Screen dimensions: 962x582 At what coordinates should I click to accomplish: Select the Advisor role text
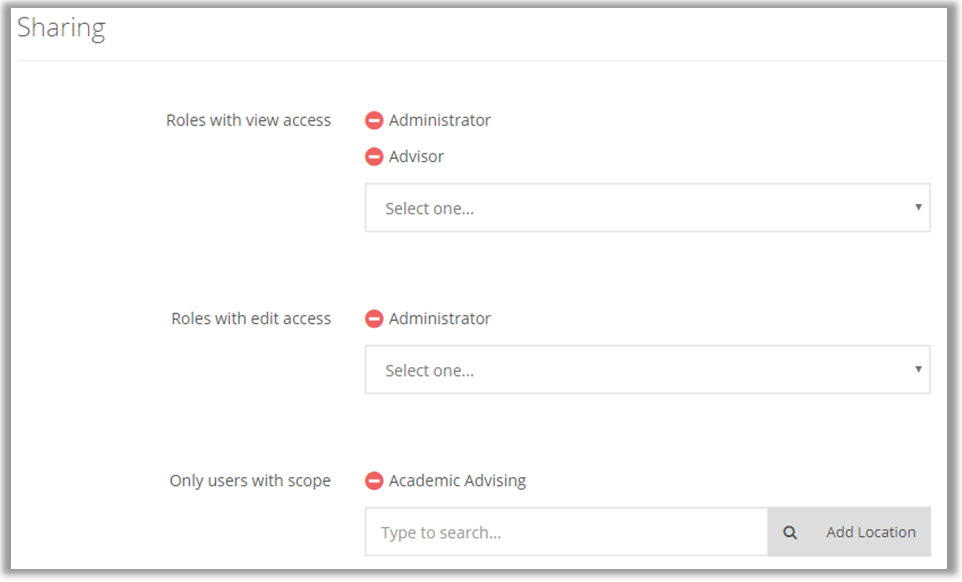coord(416,156)
